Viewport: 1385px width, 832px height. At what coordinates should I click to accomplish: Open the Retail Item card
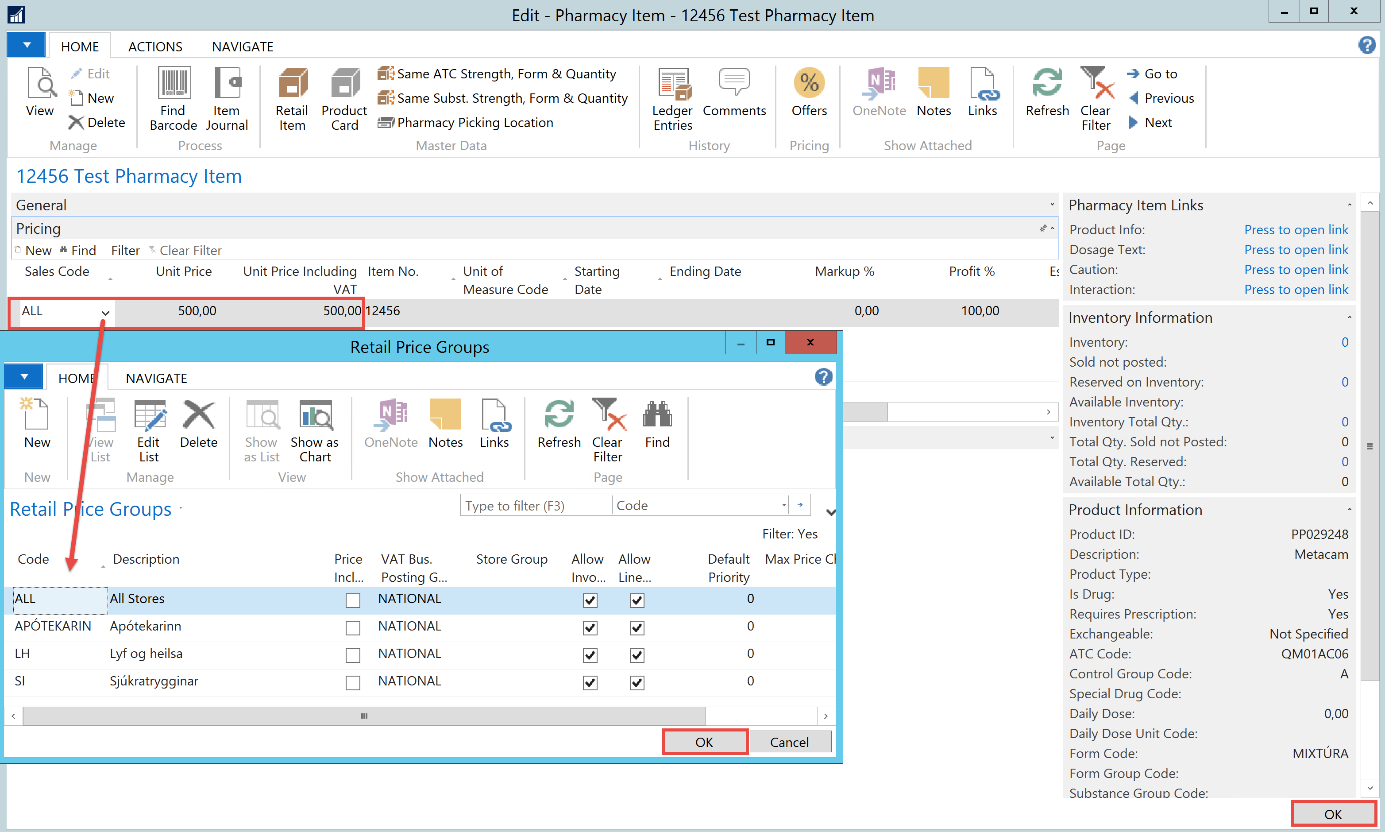[292, 99]
